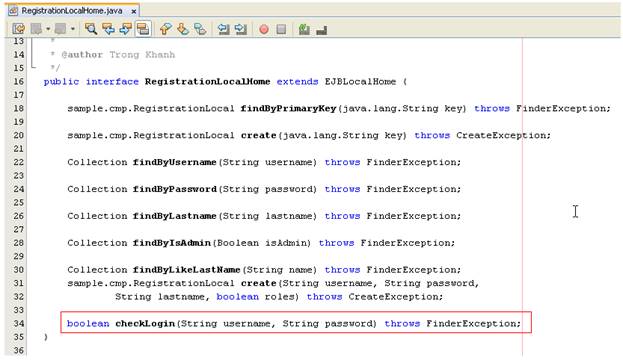
Task: Shift the current line left
Action: click(x=224, y=29)
